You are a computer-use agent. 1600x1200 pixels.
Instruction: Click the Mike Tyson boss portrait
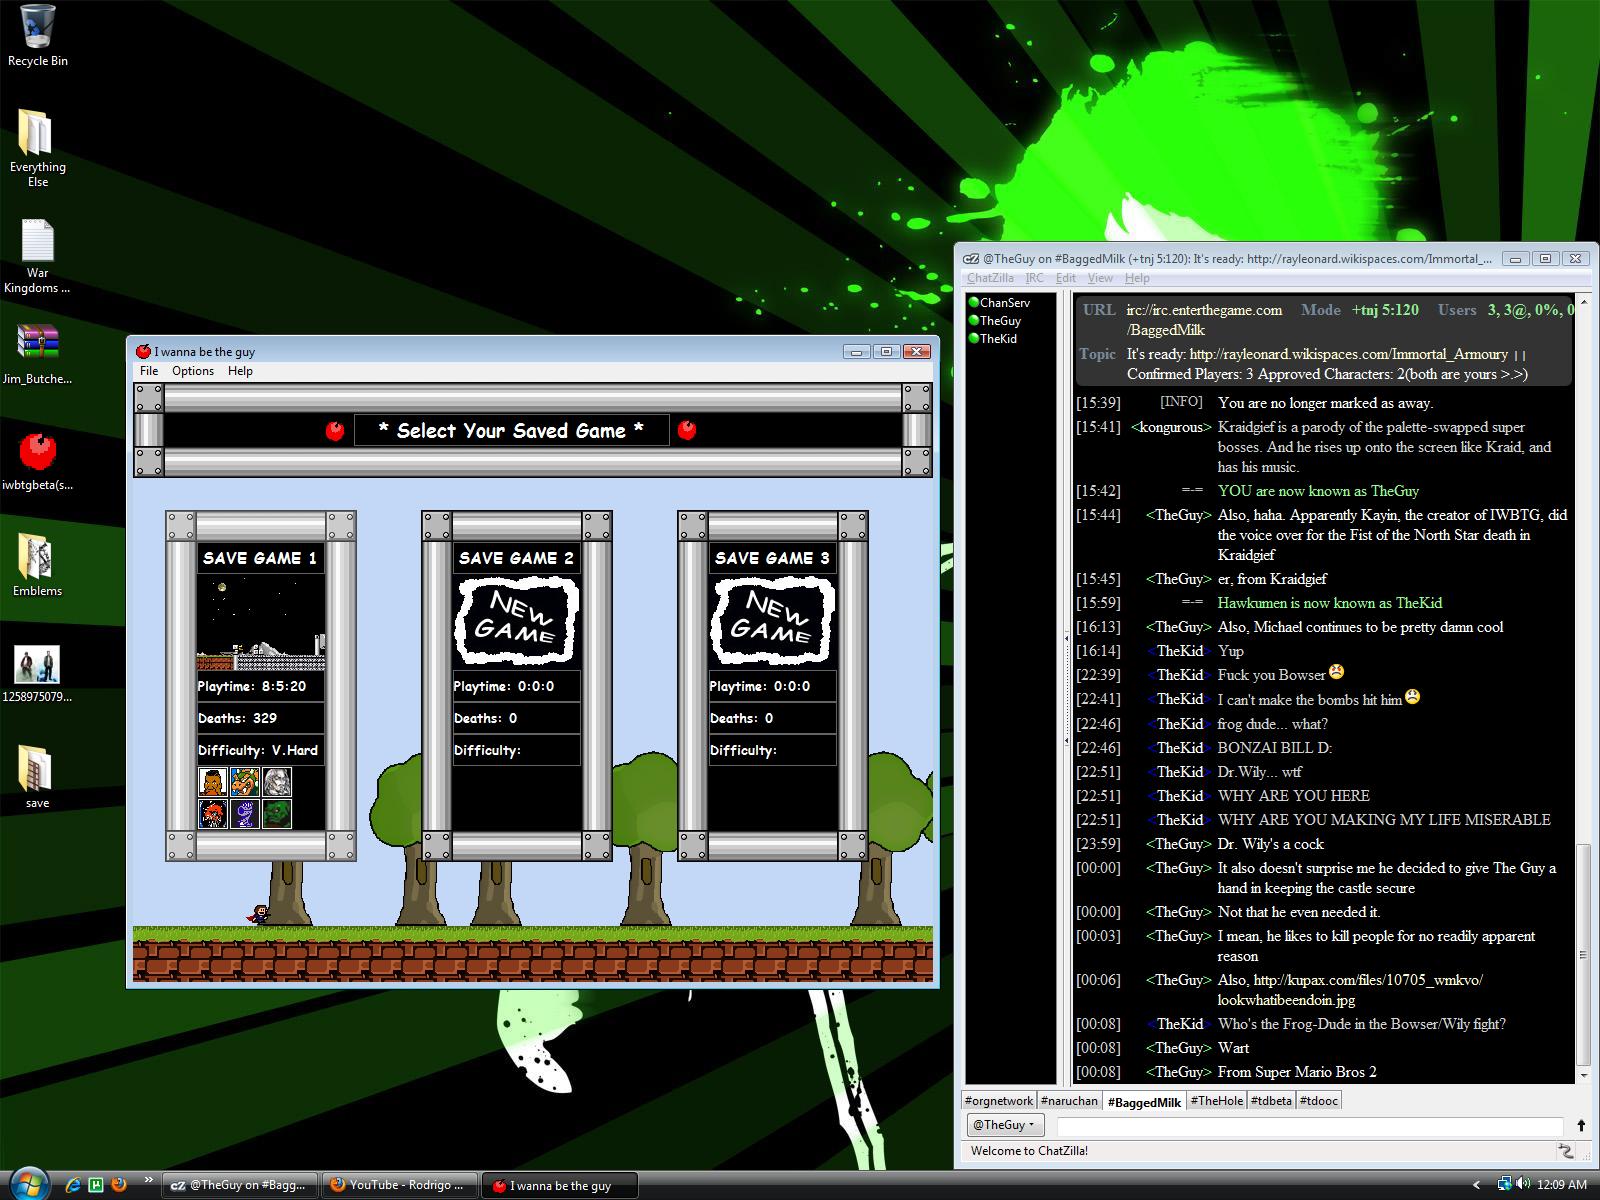tap(213, 782)
